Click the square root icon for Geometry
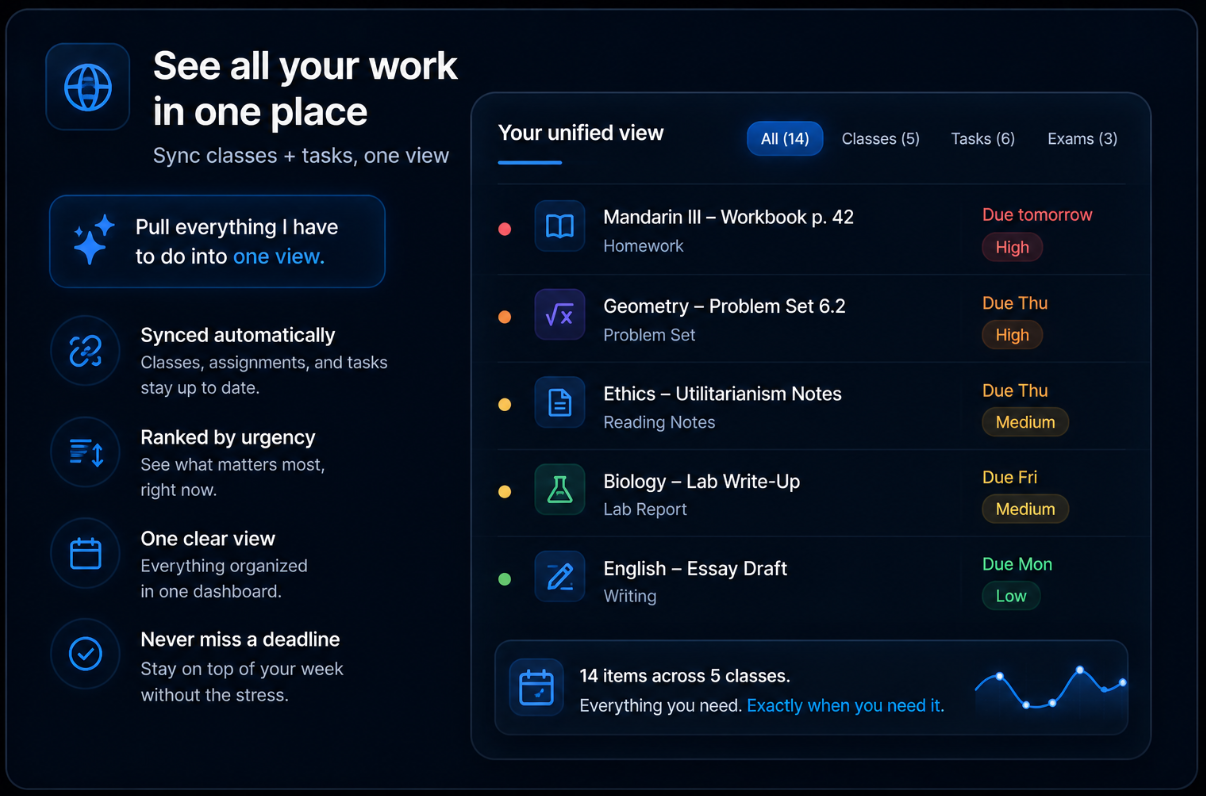This screenshot has width=1206, height=796. tap(559, 315)
